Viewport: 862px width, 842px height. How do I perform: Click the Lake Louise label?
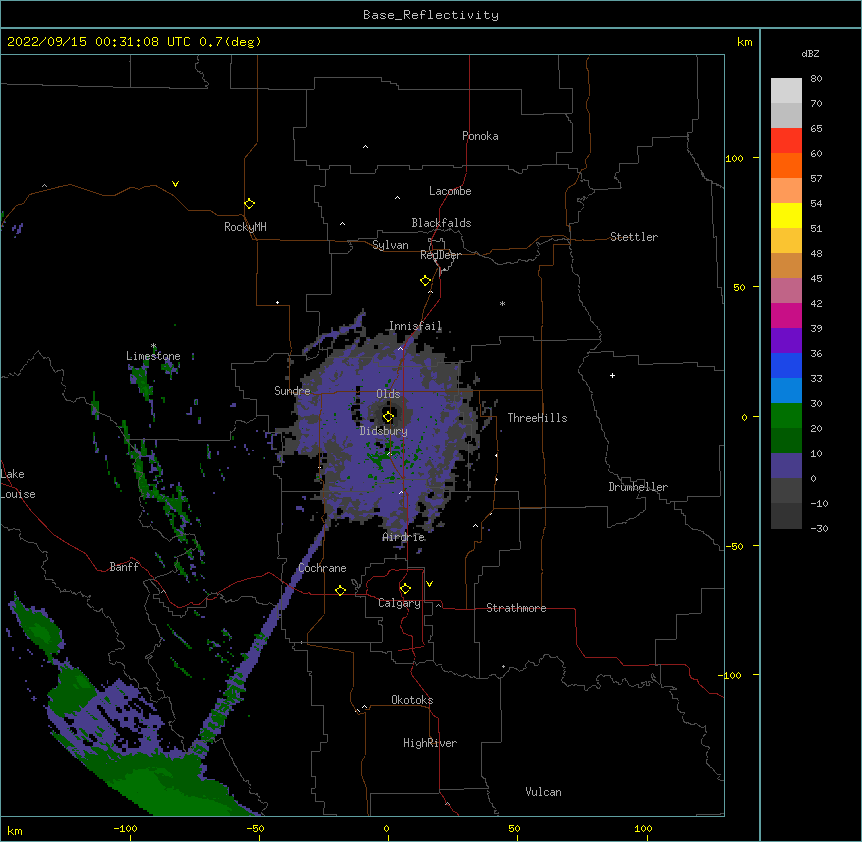coord(18,484)
